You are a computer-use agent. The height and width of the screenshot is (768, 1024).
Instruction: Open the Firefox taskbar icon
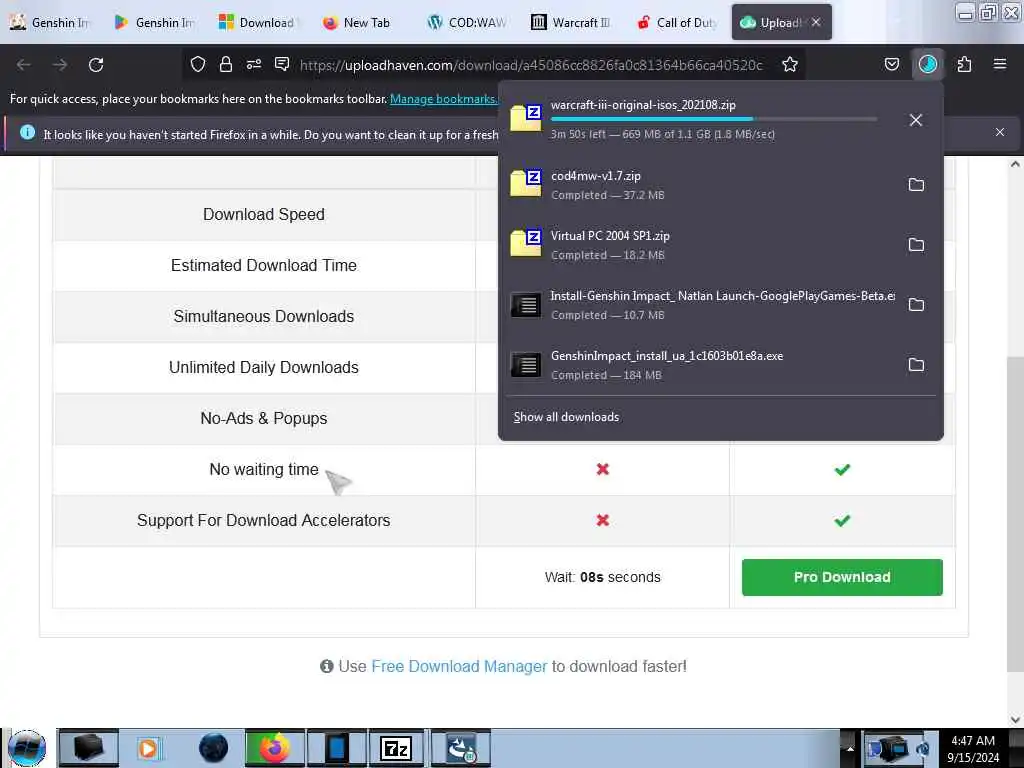[275, 748]
